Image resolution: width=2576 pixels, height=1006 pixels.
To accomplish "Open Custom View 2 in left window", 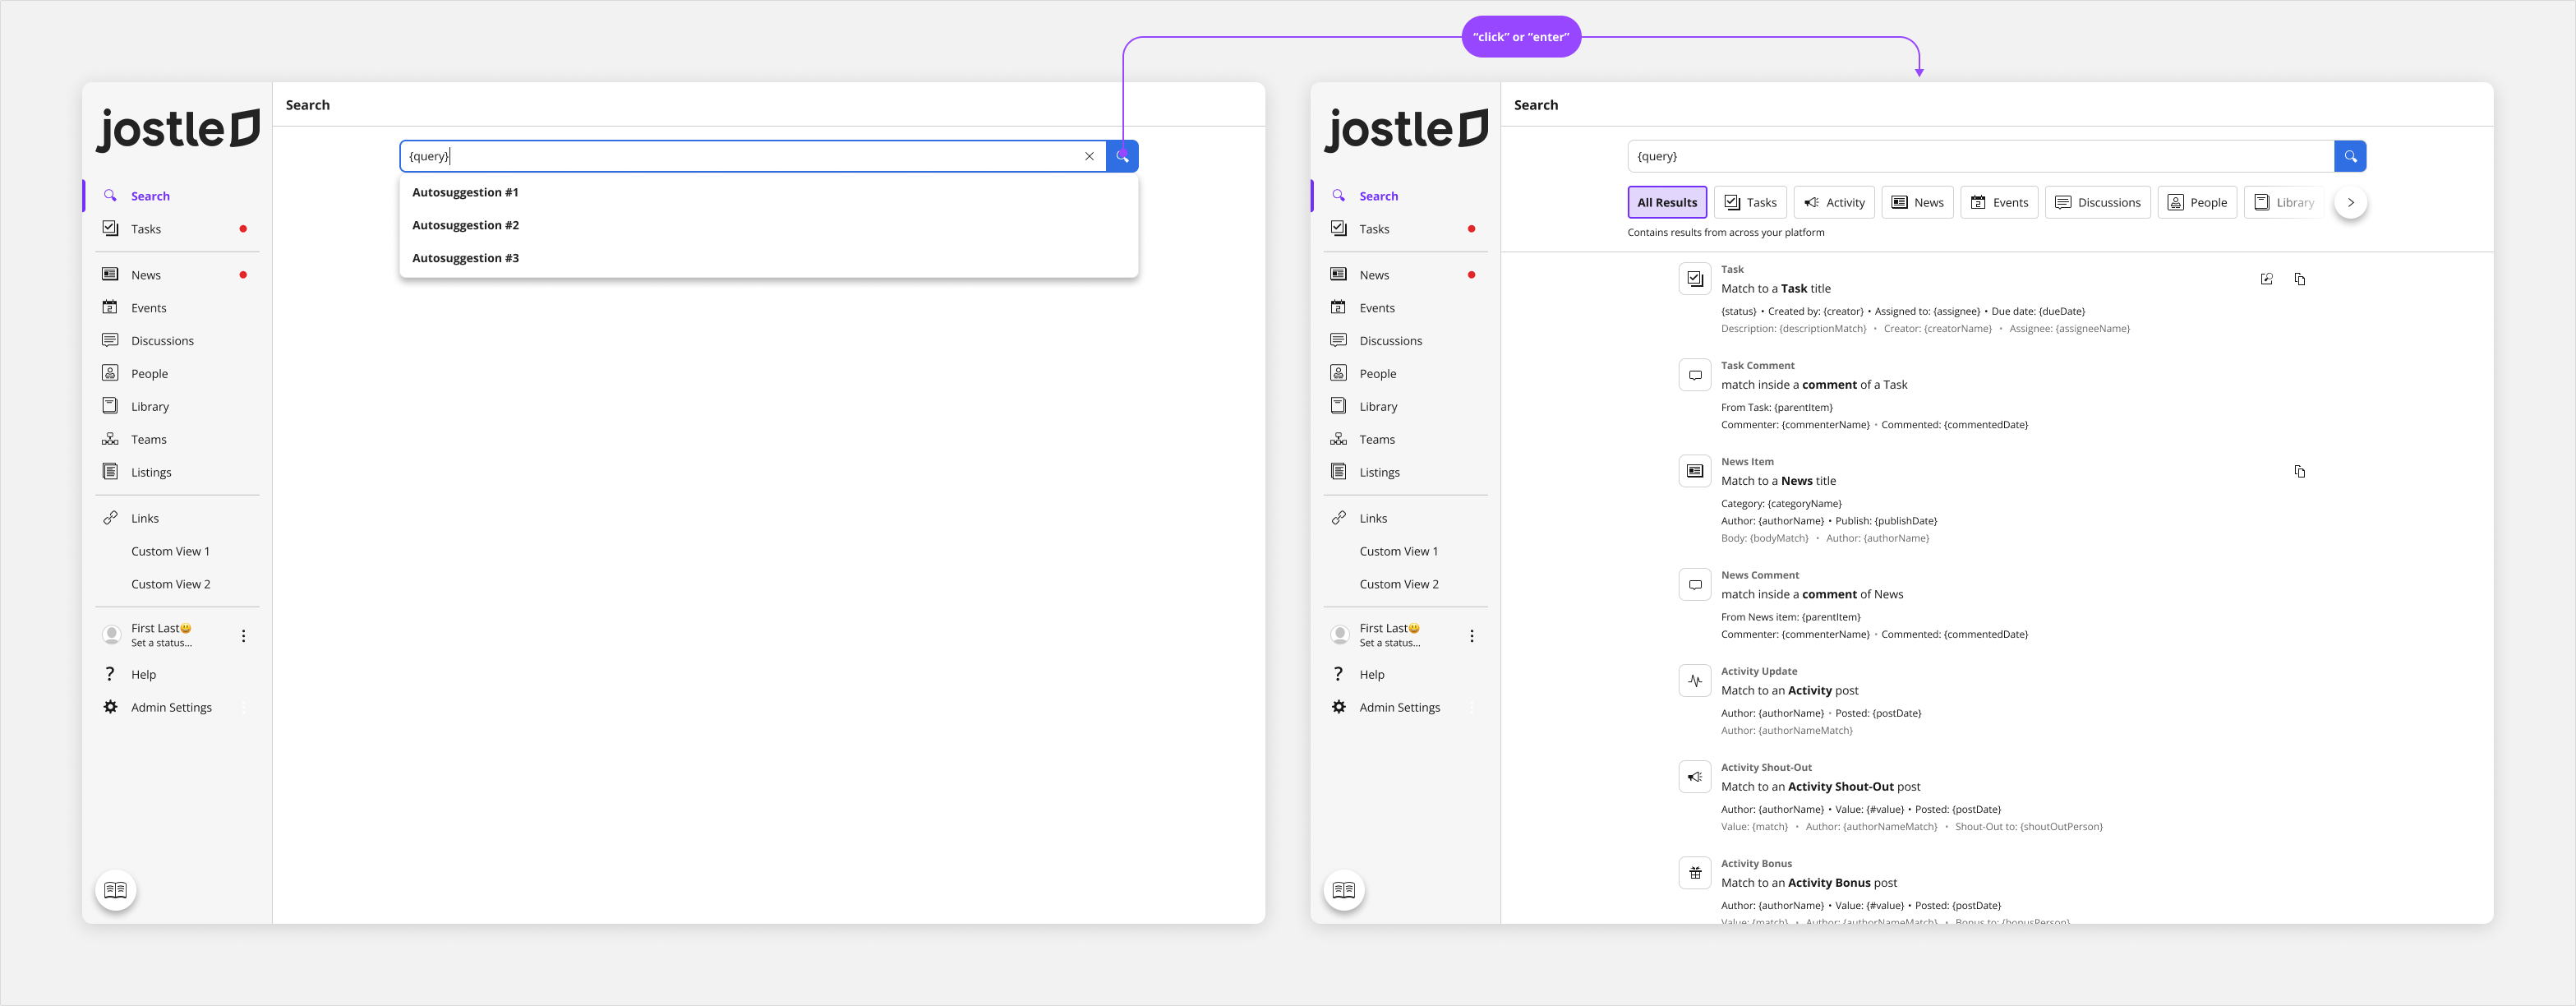I will (177, 584).
